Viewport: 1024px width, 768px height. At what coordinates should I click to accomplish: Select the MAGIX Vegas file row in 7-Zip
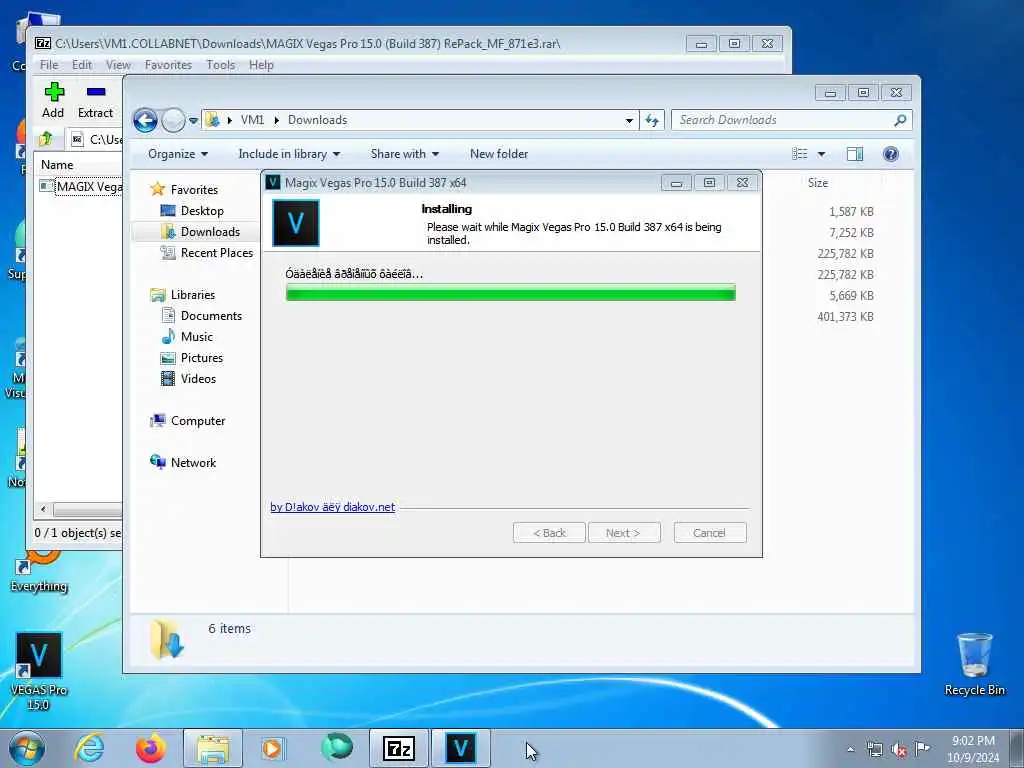coord(80,187)
